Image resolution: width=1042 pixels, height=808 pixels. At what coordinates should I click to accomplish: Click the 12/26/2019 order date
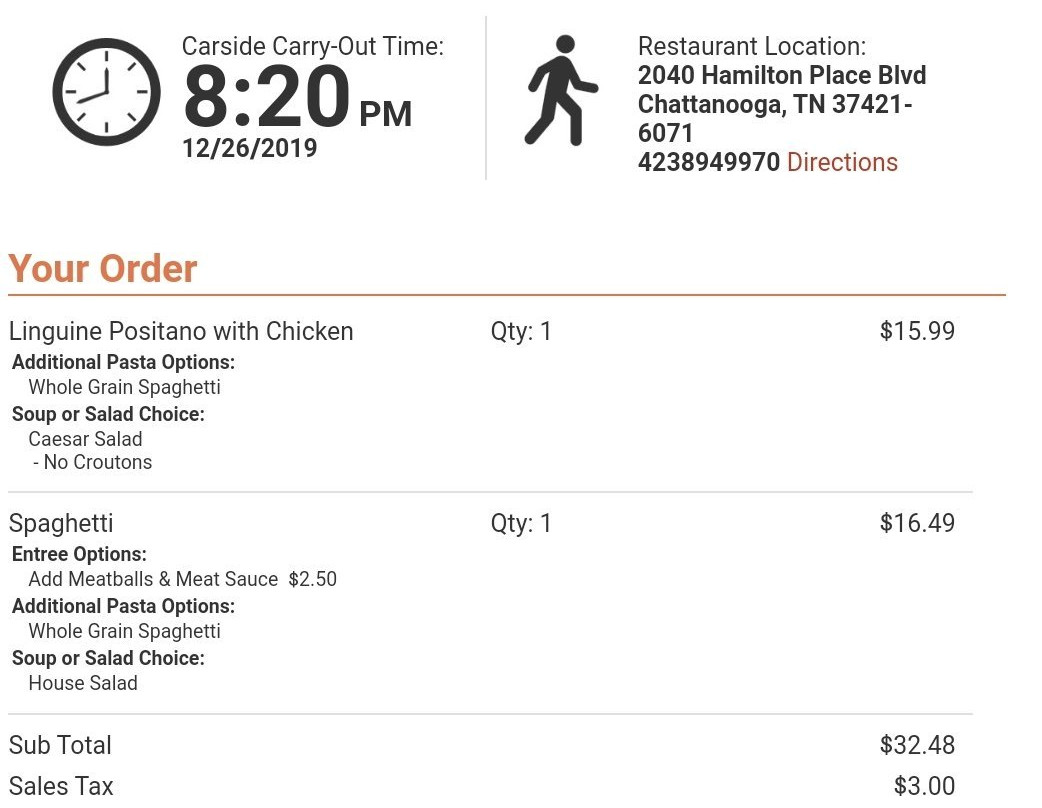249,149
